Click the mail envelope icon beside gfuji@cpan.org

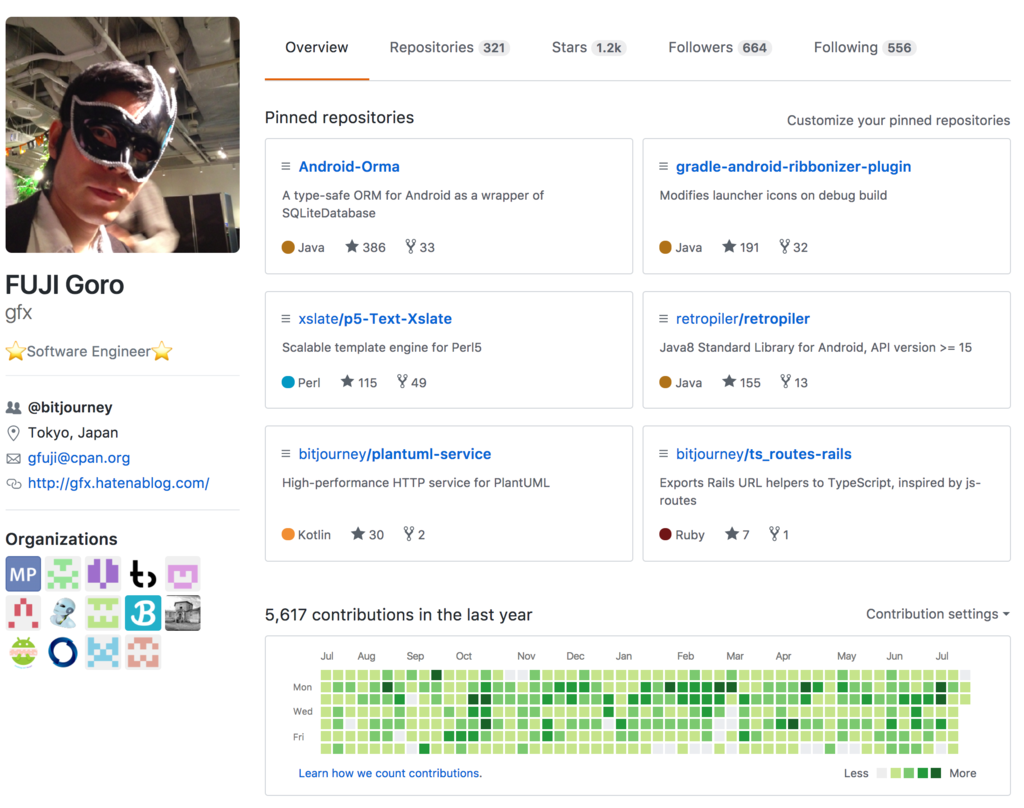click(13, 459)
